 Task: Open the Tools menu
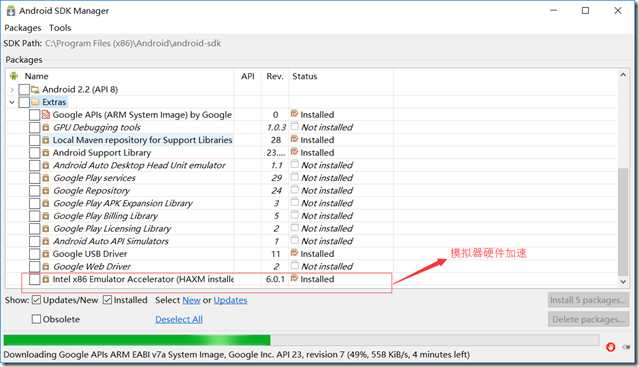60,28
